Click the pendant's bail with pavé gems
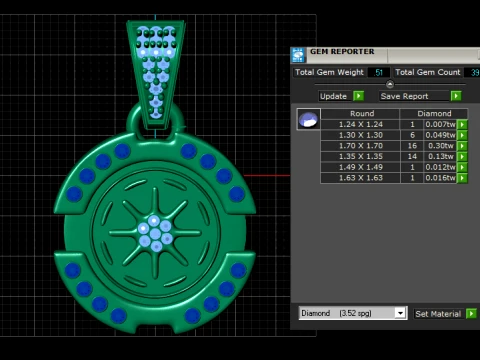Viewport: 480px width, 360px height. [x=156, y=74]
